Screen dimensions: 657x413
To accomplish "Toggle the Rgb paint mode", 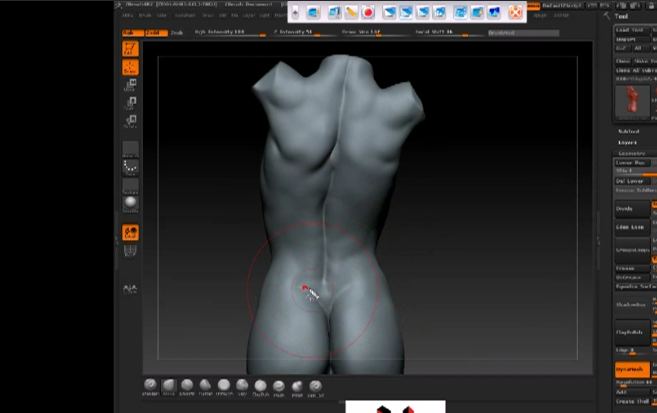I will (133, 33).
